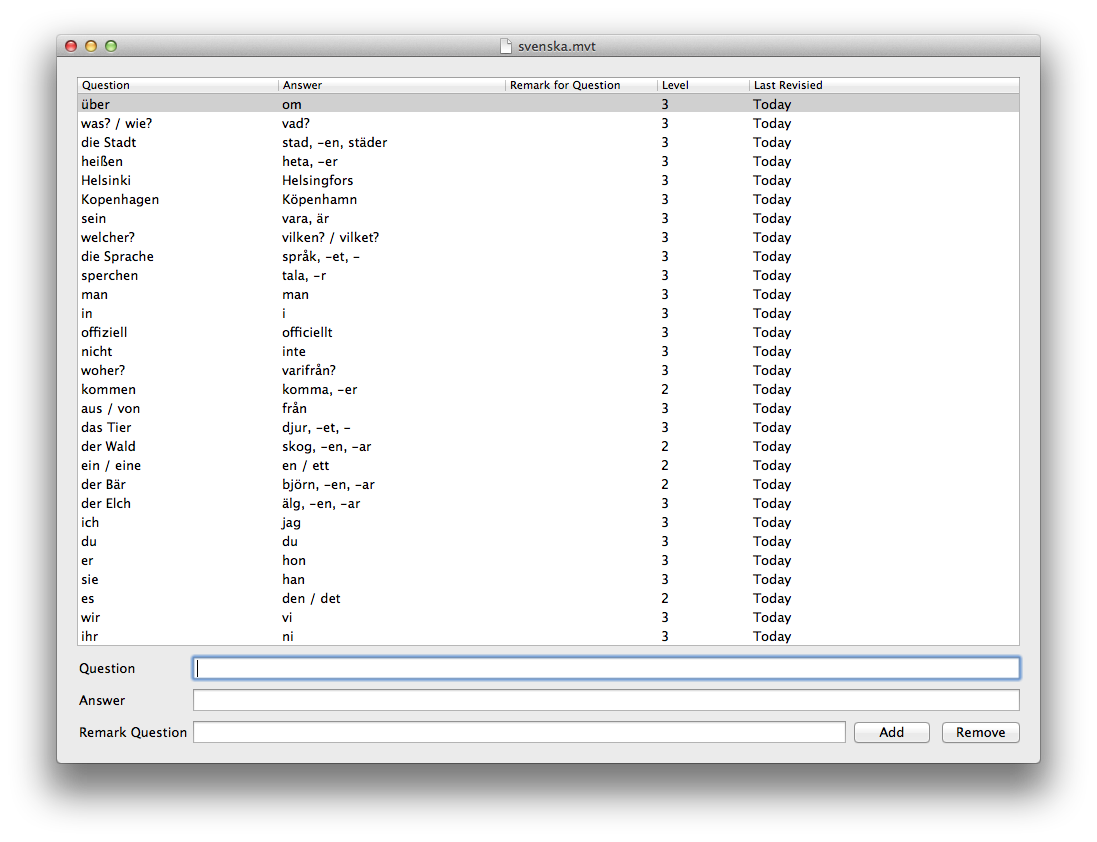Viewport: 1097px width, 842px height.
Task: Click the answer cell 'den / det'
Action: 311,599
